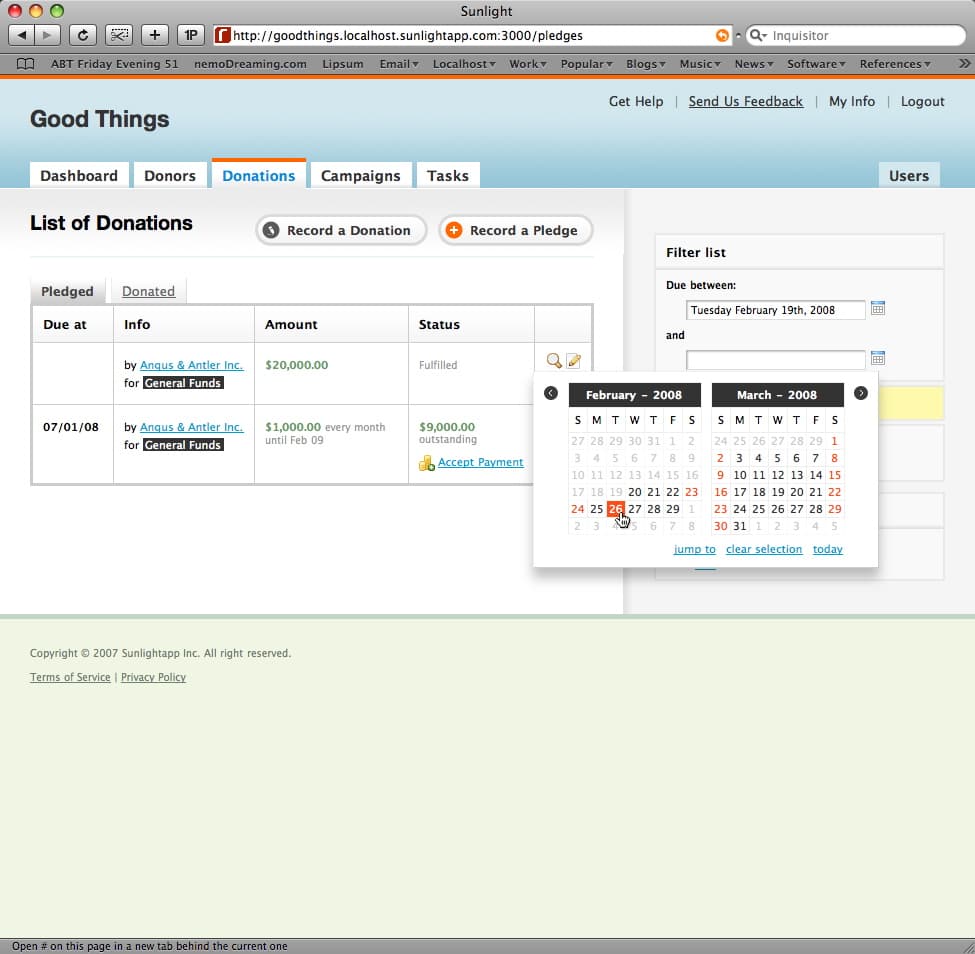This screenshot has width=975, height=954.
Task: Click the clear selection link in the calendar
Action: [764, 549]
